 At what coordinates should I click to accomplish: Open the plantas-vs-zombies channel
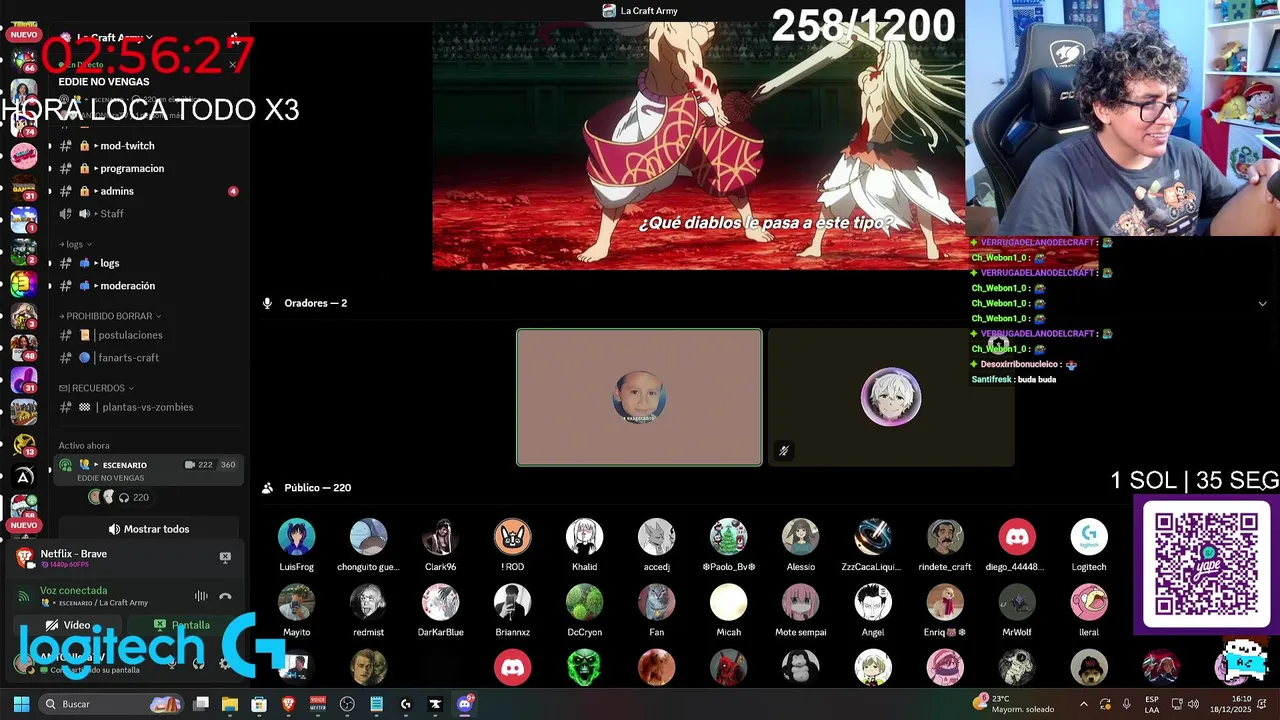click(147, 407)
